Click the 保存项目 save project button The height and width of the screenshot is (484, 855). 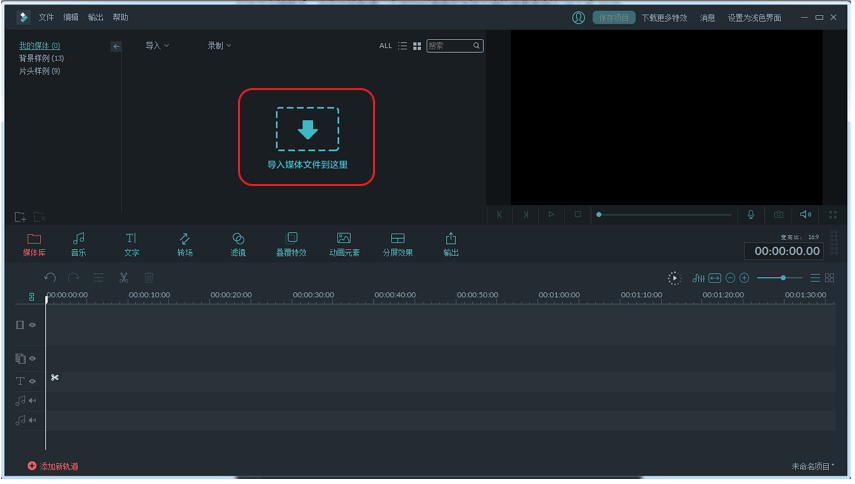(x=614, y=18)
